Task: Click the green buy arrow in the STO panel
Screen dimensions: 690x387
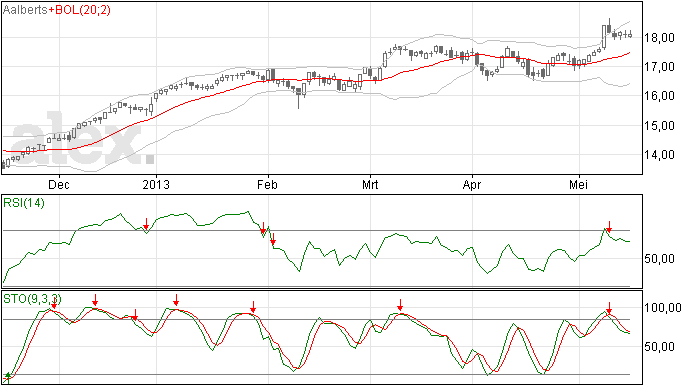Action: (x=7, y=377)
